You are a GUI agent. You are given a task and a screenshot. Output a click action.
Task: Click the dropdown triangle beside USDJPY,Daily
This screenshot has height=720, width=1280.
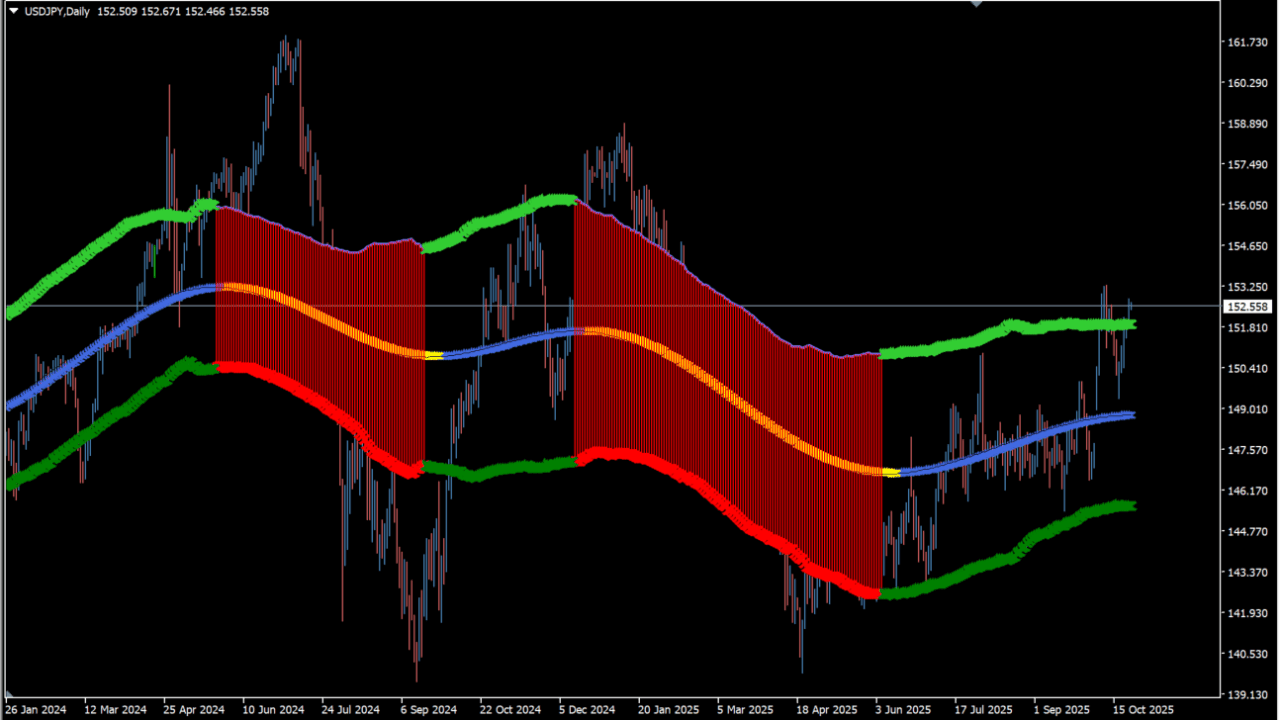14,11
